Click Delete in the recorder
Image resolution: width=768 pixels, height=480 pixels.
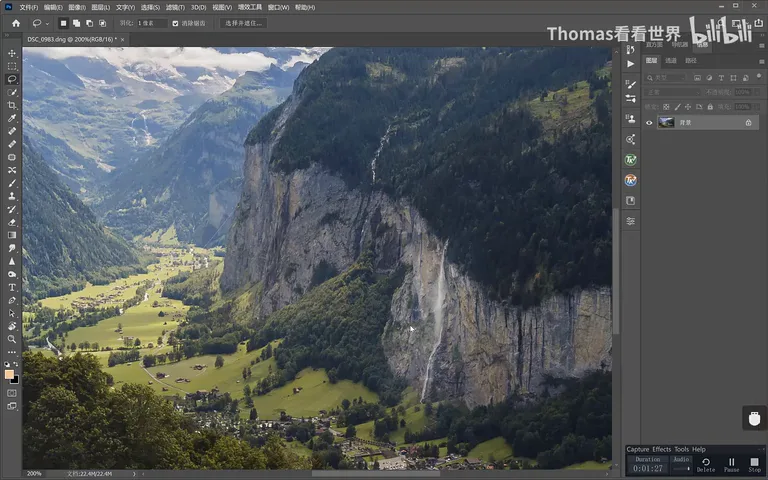tap(706, 464)
